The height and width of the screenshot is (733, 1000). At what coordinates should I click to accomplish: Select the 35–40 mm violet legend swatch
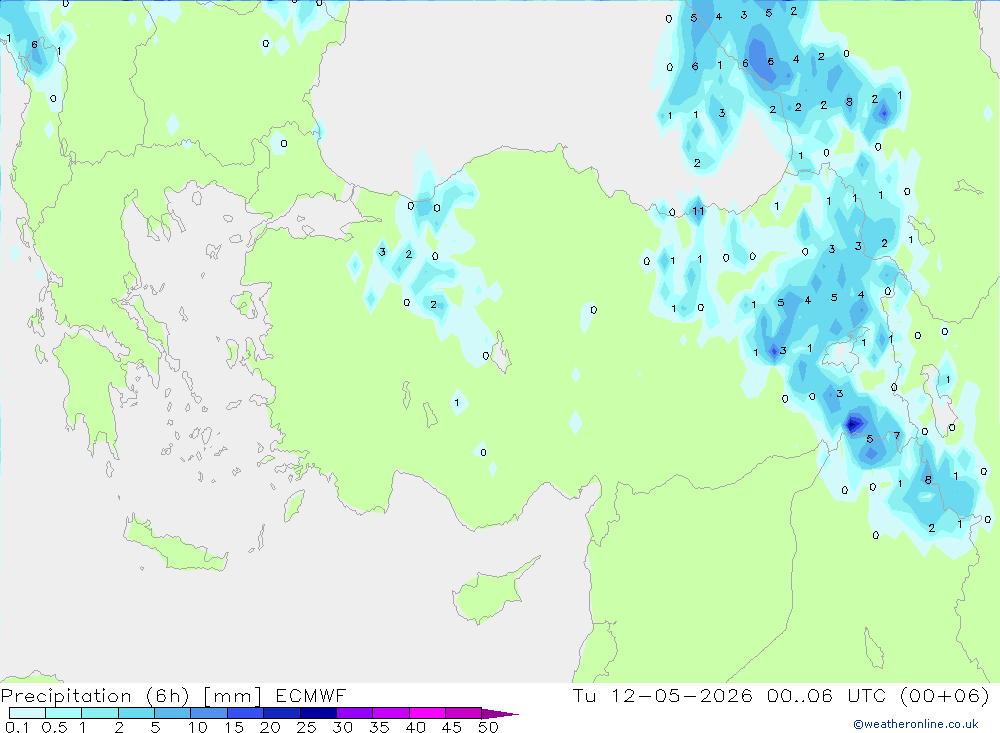(x=391, y=713)
